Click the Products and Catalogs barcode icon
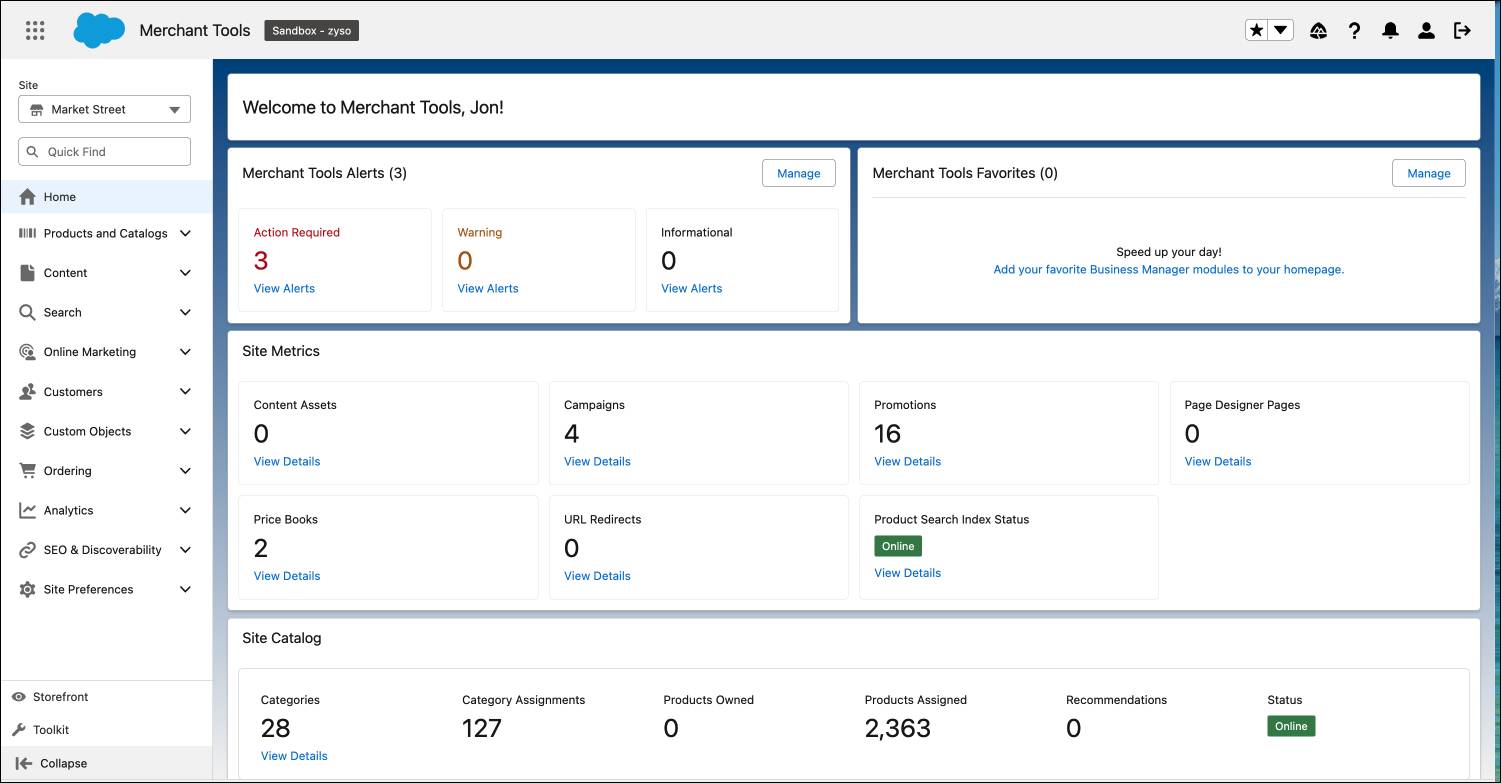The image size is (1501, 783). 27,233
